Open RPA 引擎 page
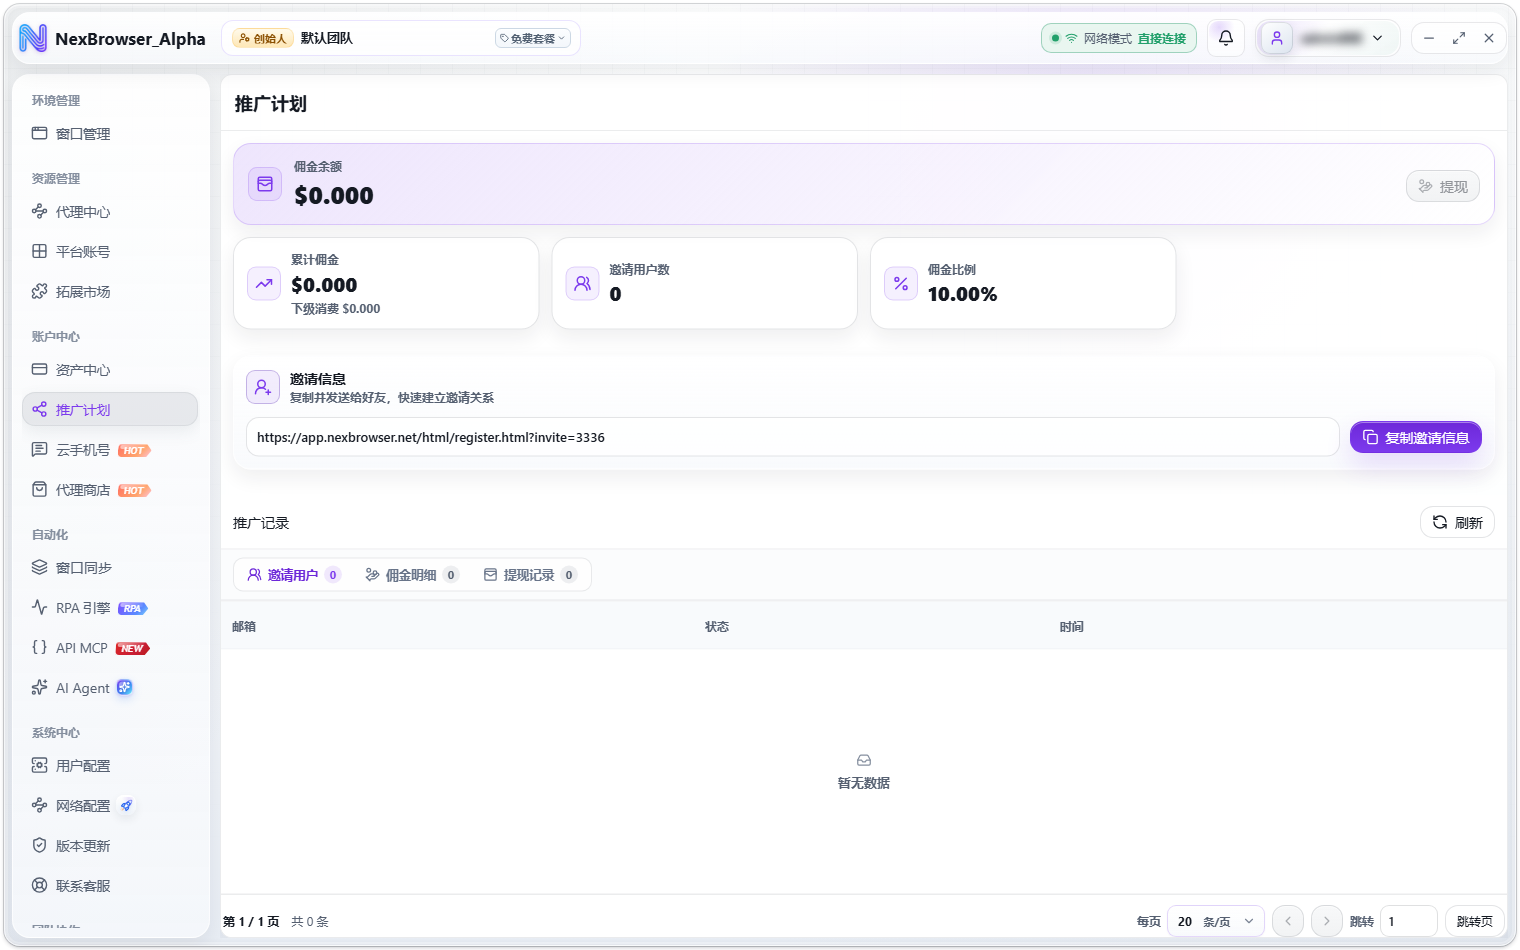Screen dimensions: 1520x950 (110, 608)
